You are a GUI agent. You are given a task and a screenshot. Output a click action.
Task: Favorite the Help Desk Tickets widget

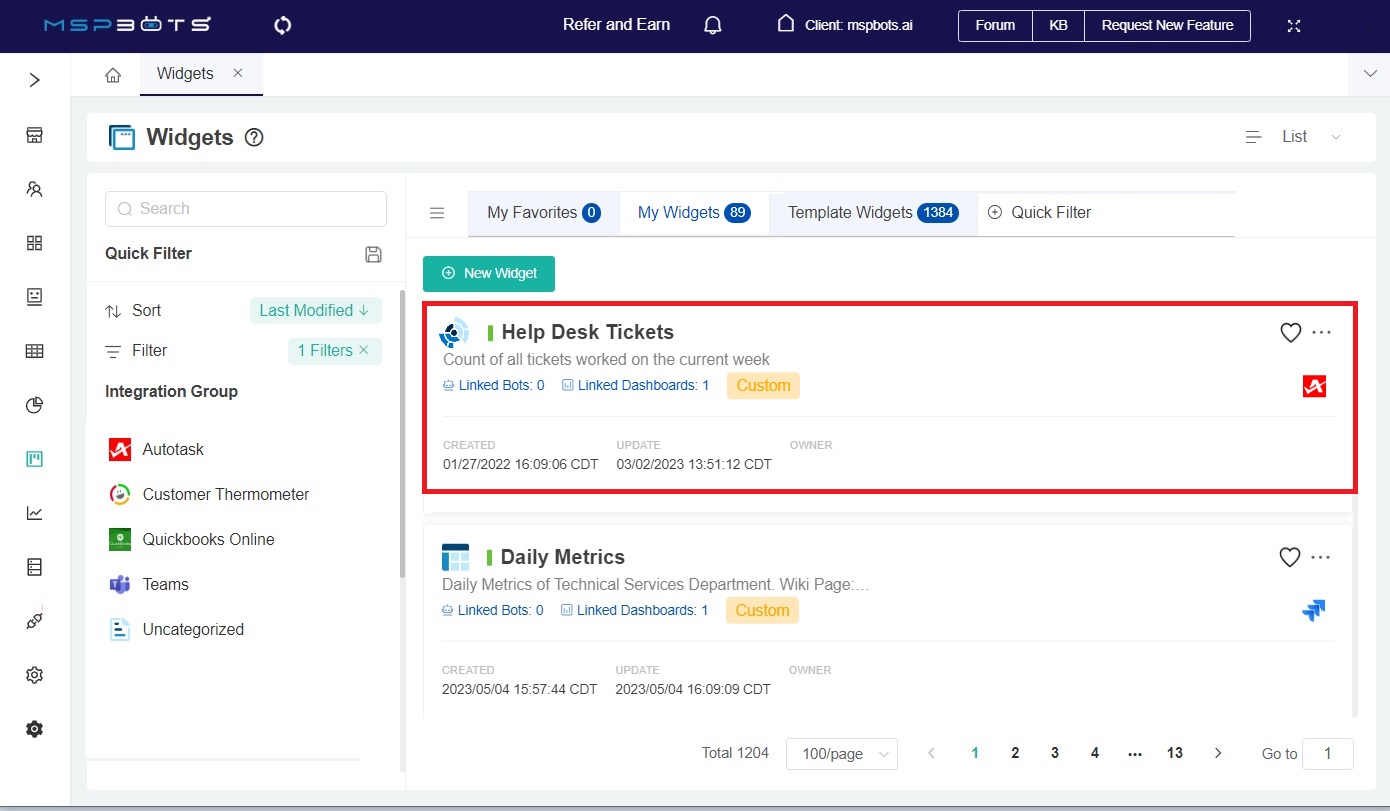point(1290,333)
